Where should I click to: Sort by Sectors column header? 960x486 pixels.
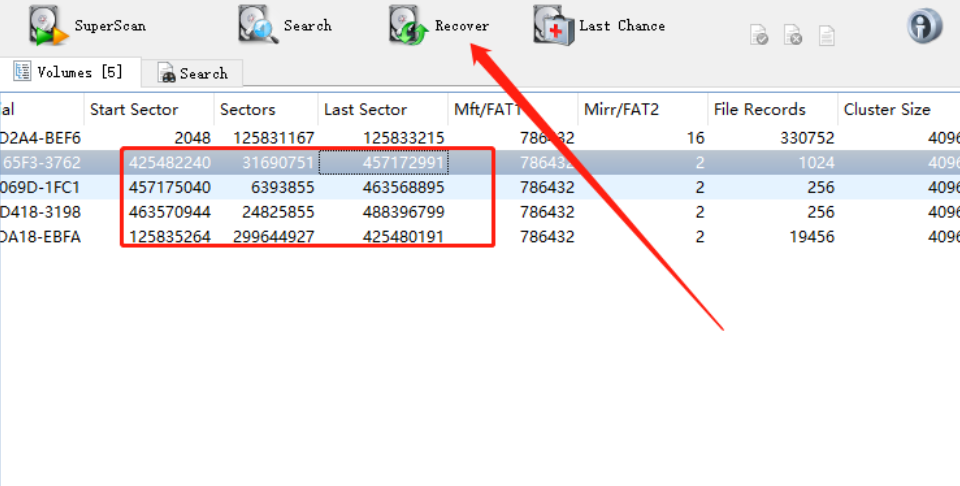click(266, 110)
